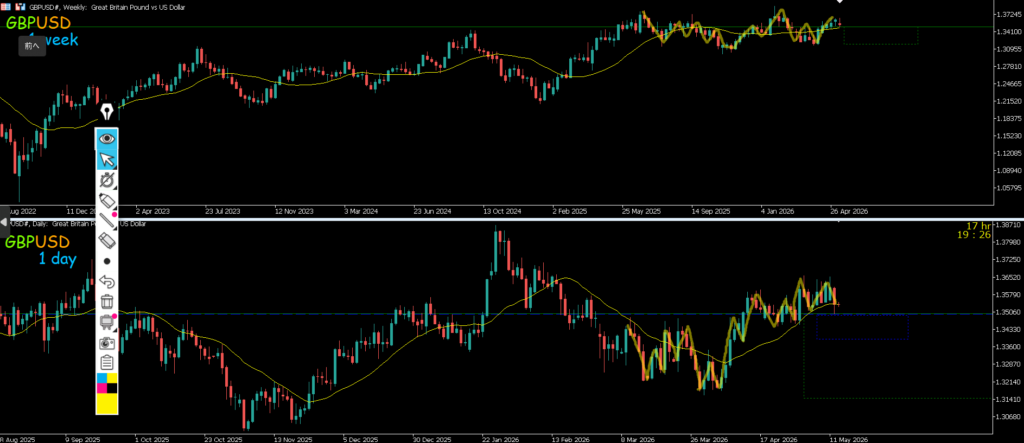Screen dimensions: 1024x443
Task: Click the trash can delete icon
Action: pos(107,302)
